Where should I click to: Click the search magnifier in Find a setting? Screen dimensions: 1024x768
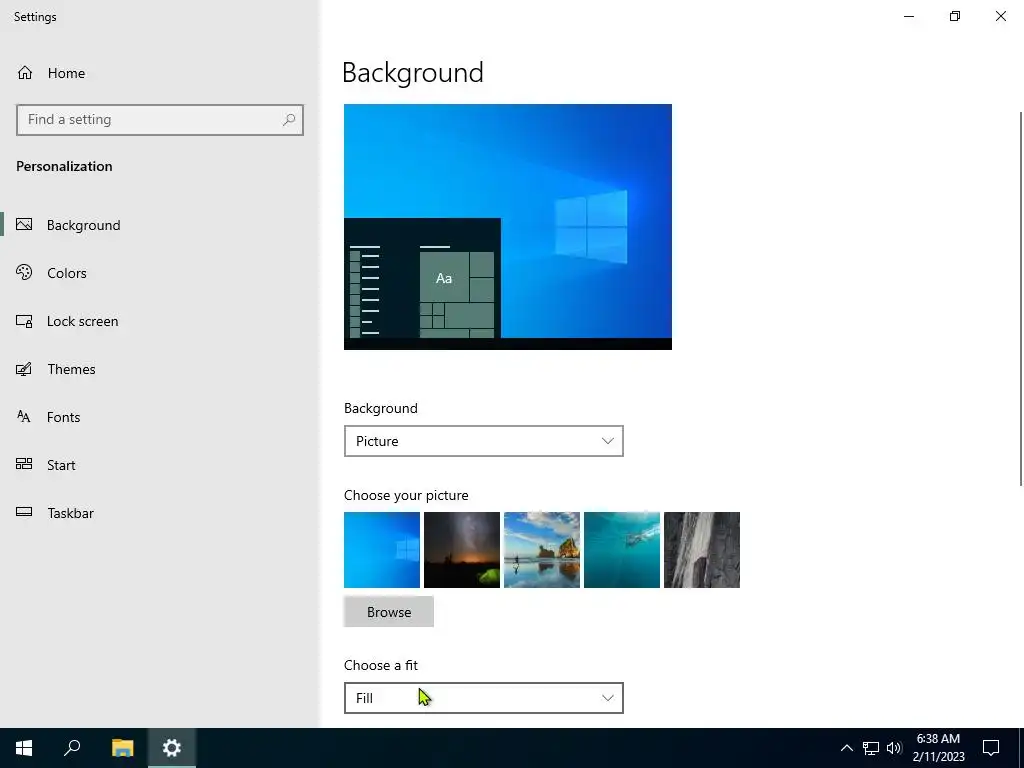(x=289, y=120)
